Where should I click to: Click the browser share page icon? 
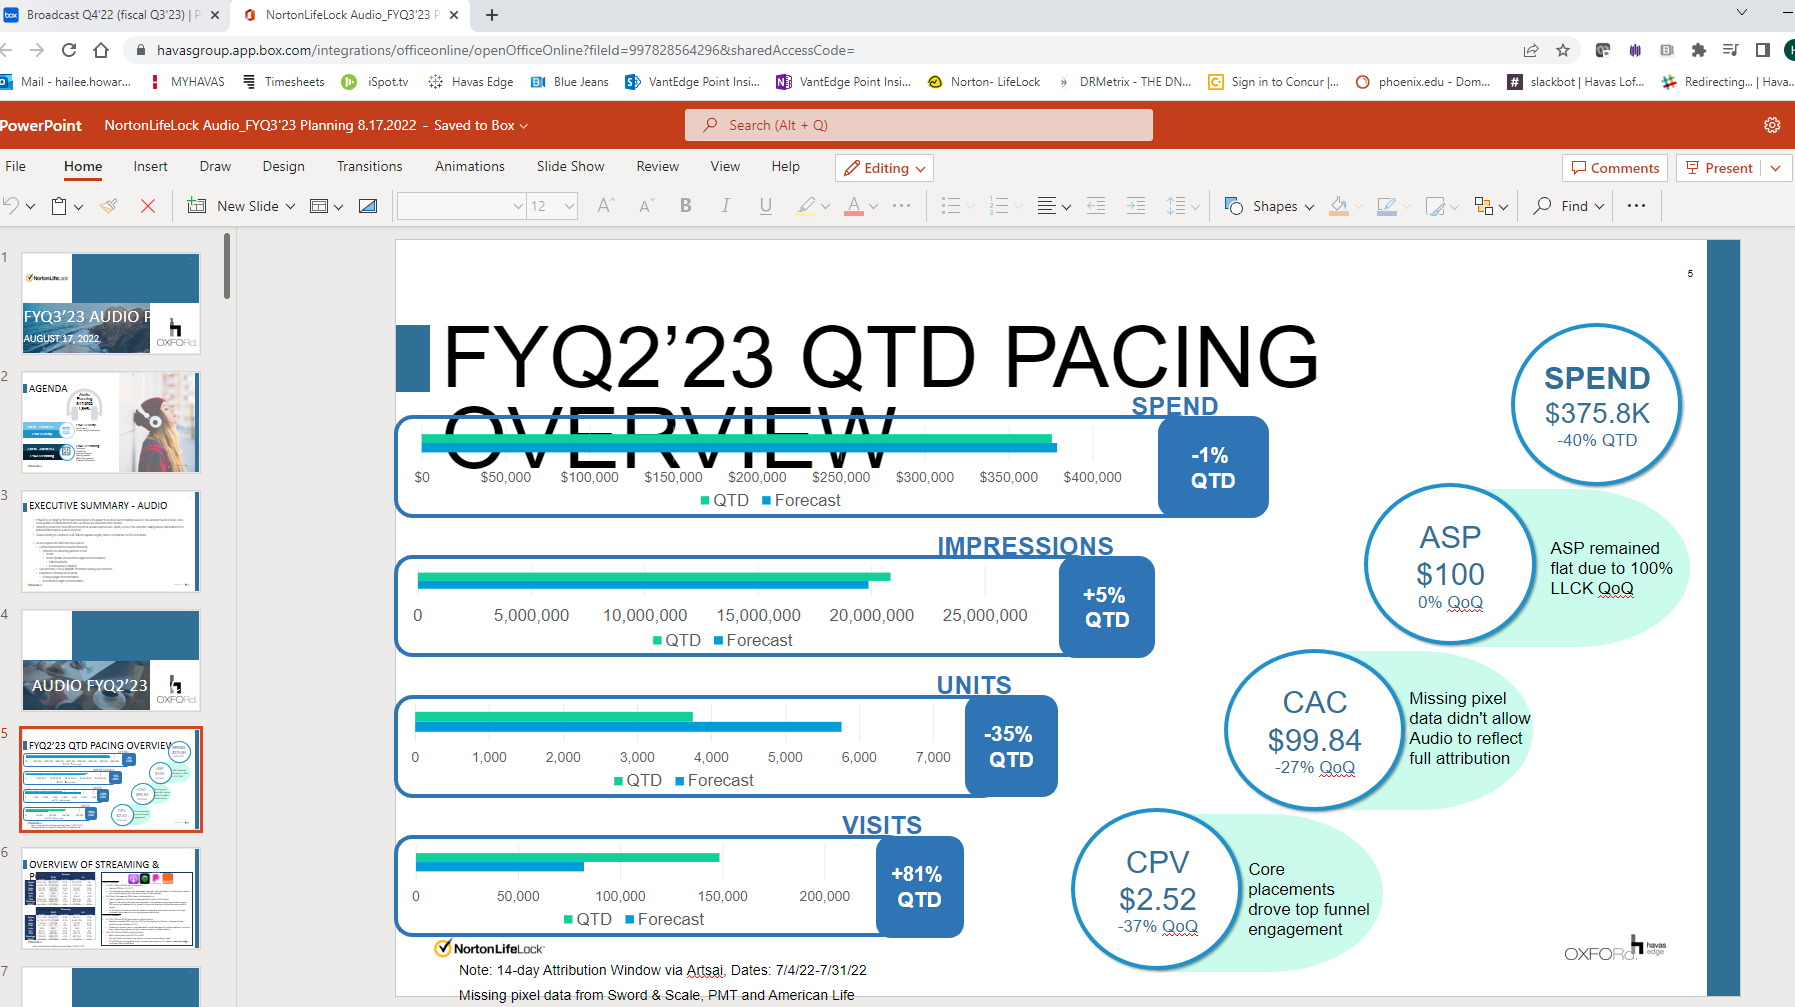[x=1531, y=50]
